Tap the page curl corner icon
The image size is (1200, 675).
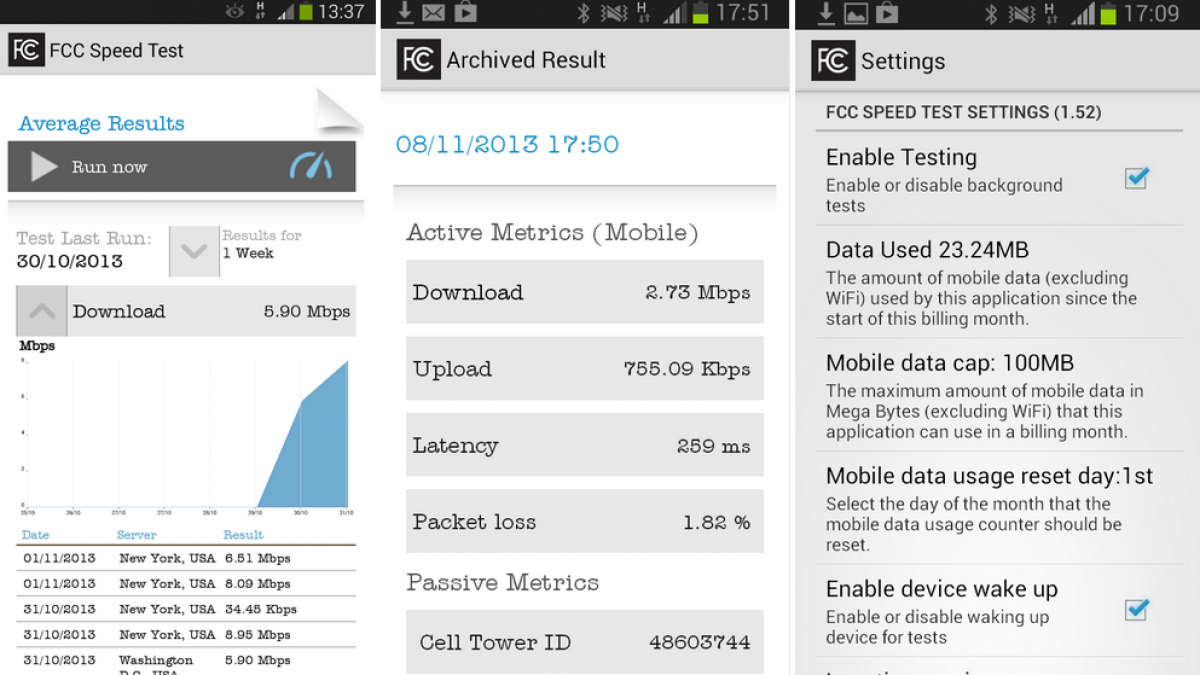[x=339, y=112]
